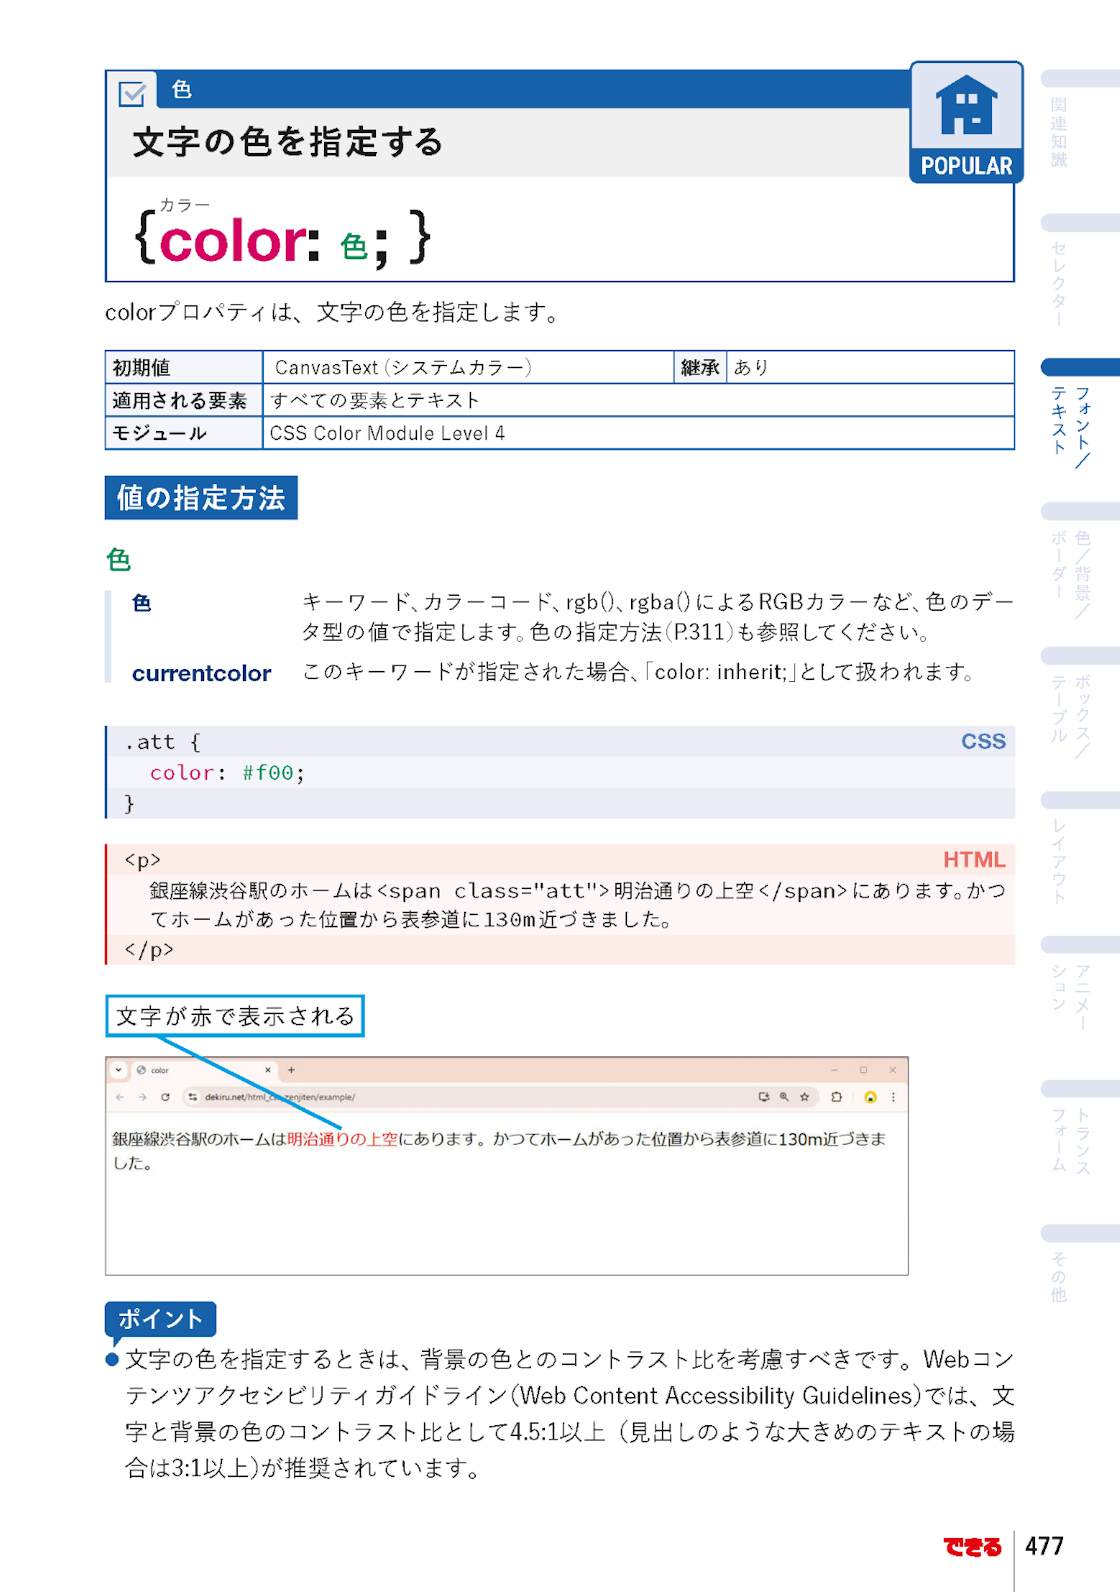Open the tab search dropdown arrow
Image resolution: width=1120 pixels, height=1592 pixels.
[x=118, y=1070]
